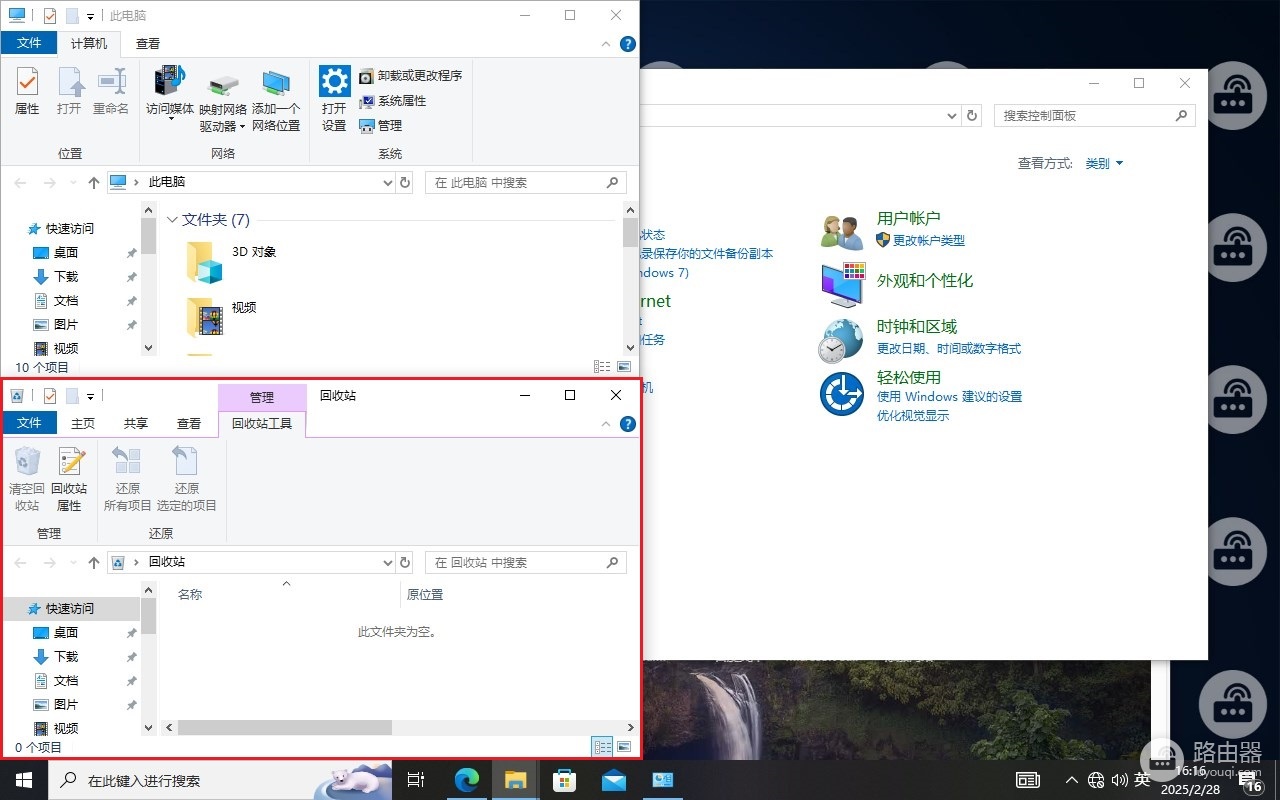This screenshot has width=1280, height=800.
Task: Go up one level in This PC
Action: [94, 183]
